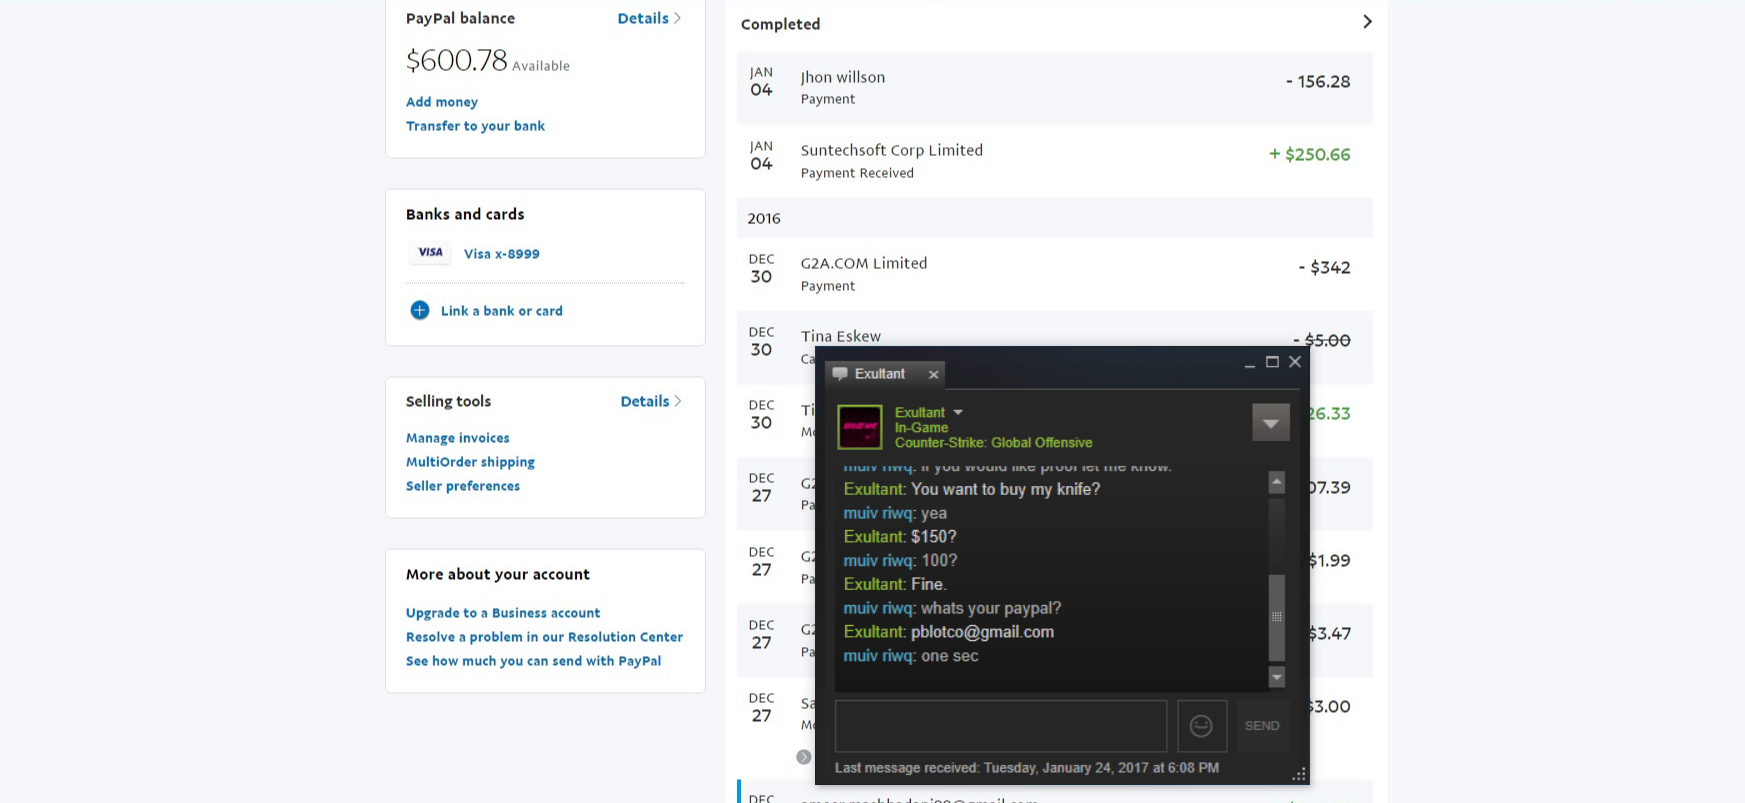Open Resolve a problem in Resolution Center
The image size is (1745, 803).
[544, 637]
